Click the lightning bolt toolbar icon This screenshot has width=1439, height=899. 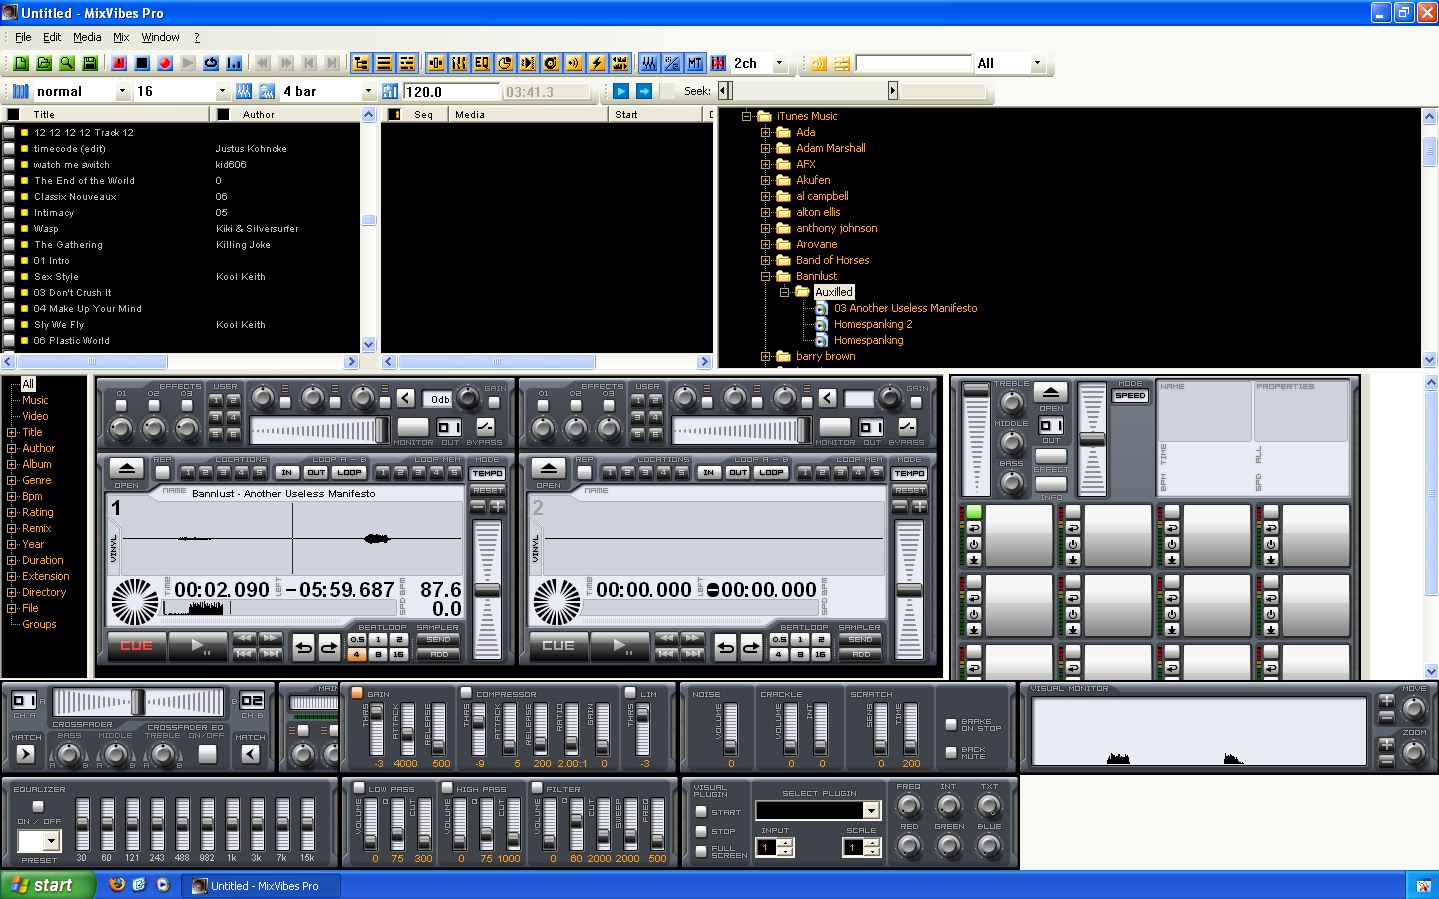tap(597, 63)
